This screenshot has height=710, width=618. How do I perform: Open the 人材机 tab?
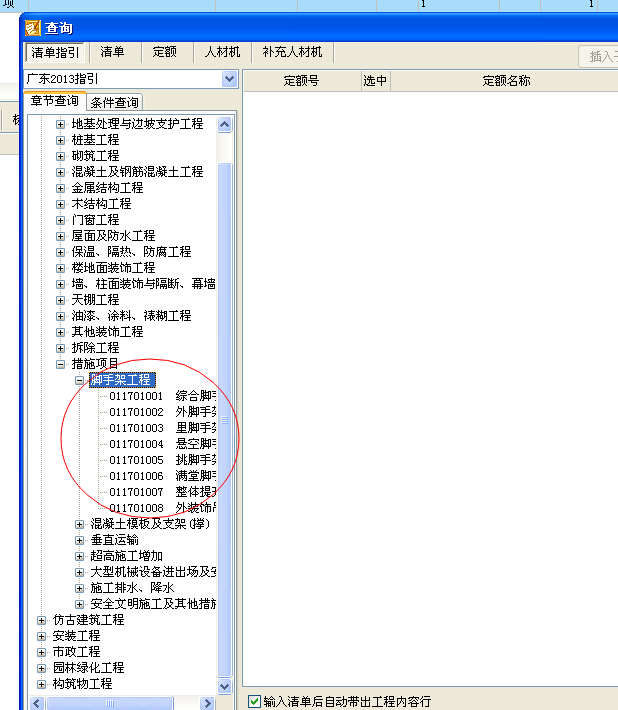point(222,52)
